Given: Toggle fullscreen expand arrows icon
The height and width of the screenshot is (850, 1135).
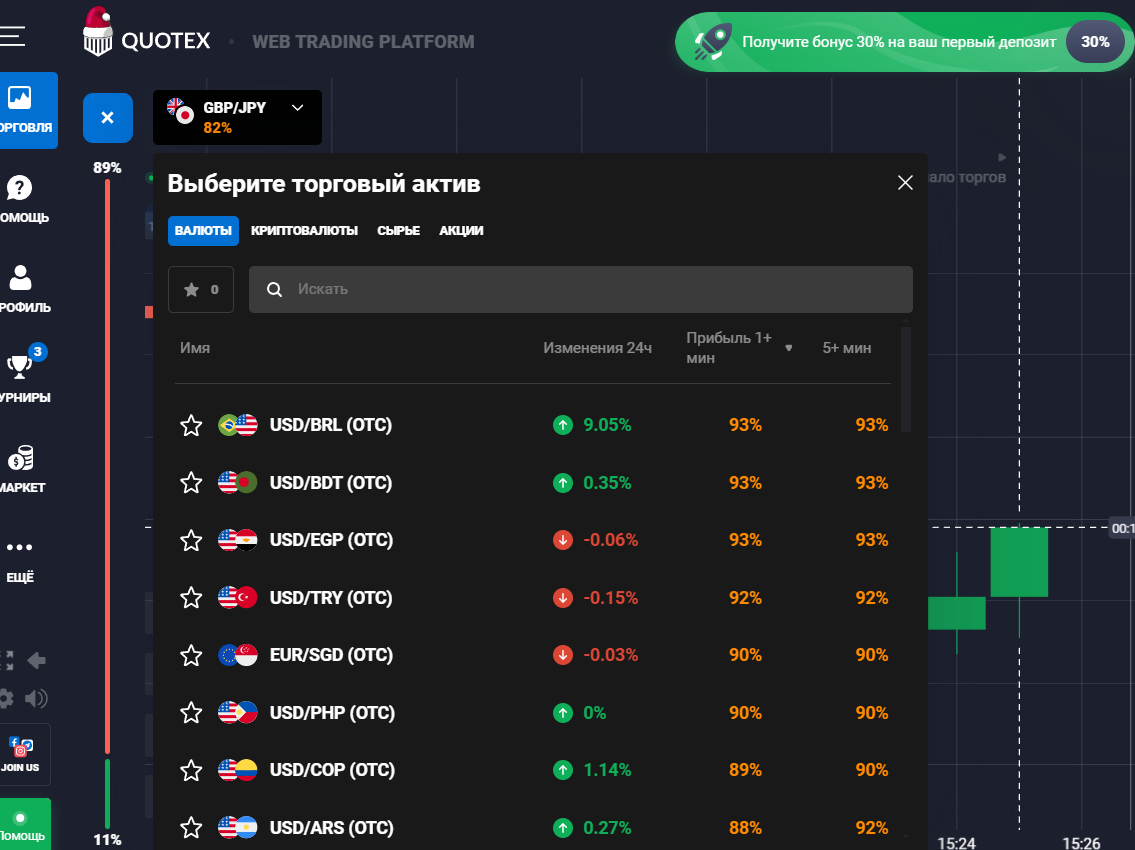Looking at the screenshot, I should [x=7, y=660].
